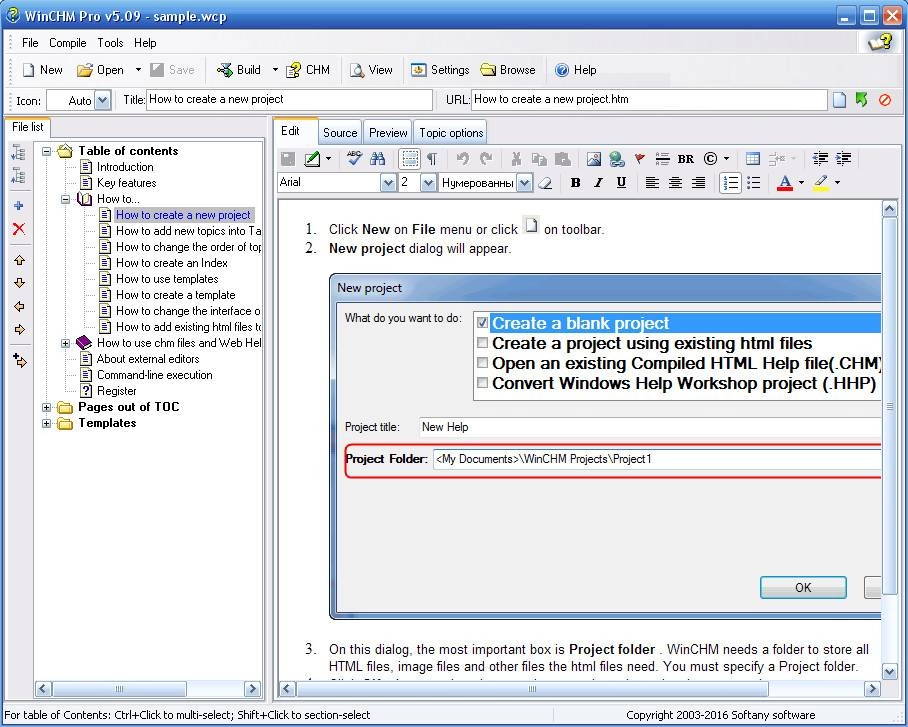
Task: Open the font size dropdown
Action: click(x=428, y=183)
